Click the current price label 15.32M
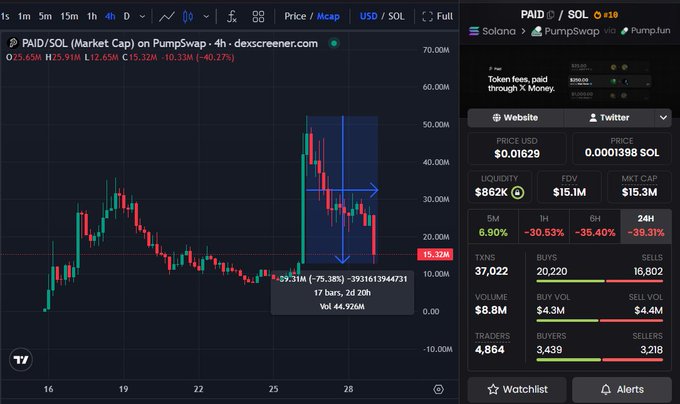Viewport: 680px width, 404px height. (435, 254)
